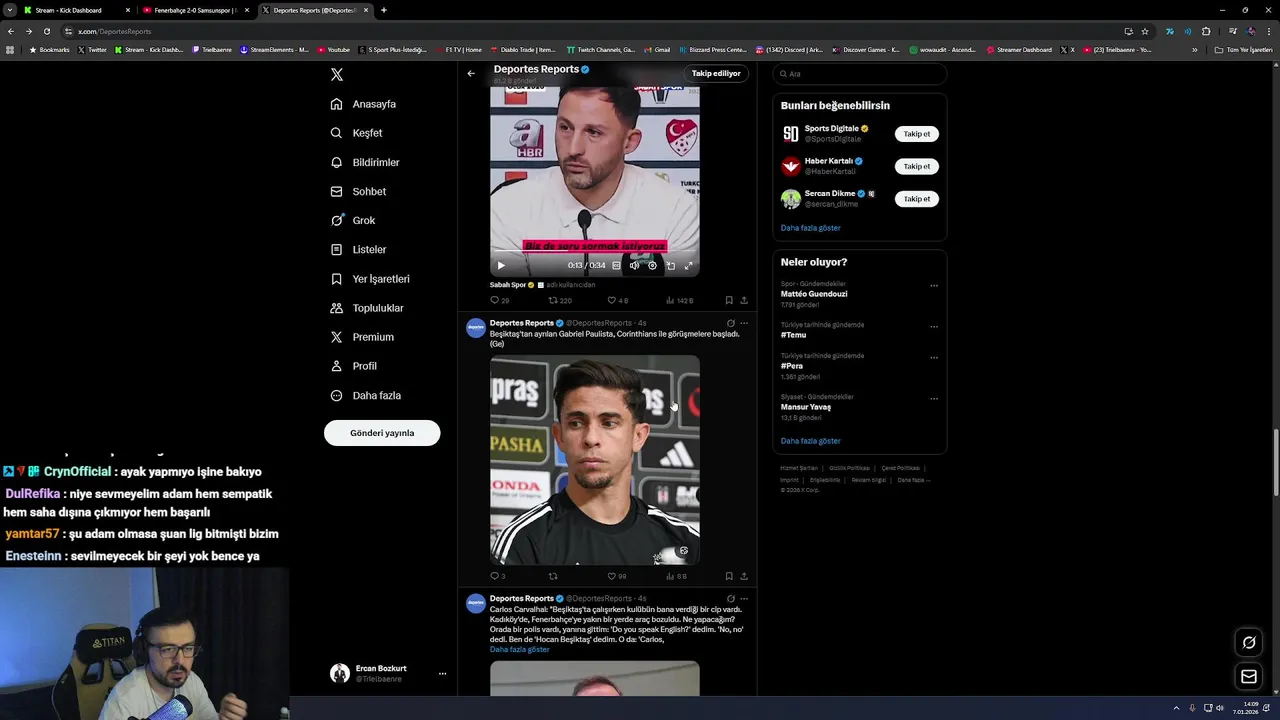Click the Gönderi yayınla button
Image resolution: width=1280 pixels, height=720 pixels.
pyautogui.click(x=382, y=433)
